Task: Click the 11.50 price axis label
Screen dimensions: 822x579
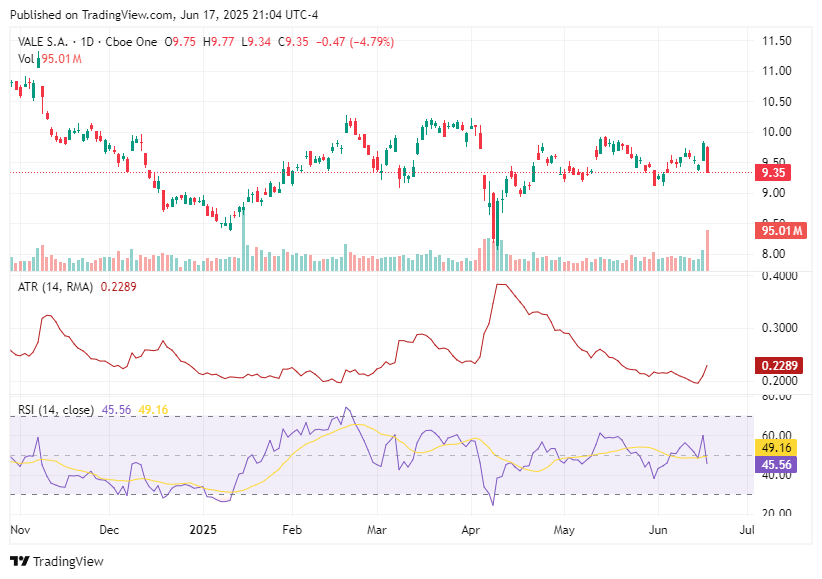Action: pos(776,41)
